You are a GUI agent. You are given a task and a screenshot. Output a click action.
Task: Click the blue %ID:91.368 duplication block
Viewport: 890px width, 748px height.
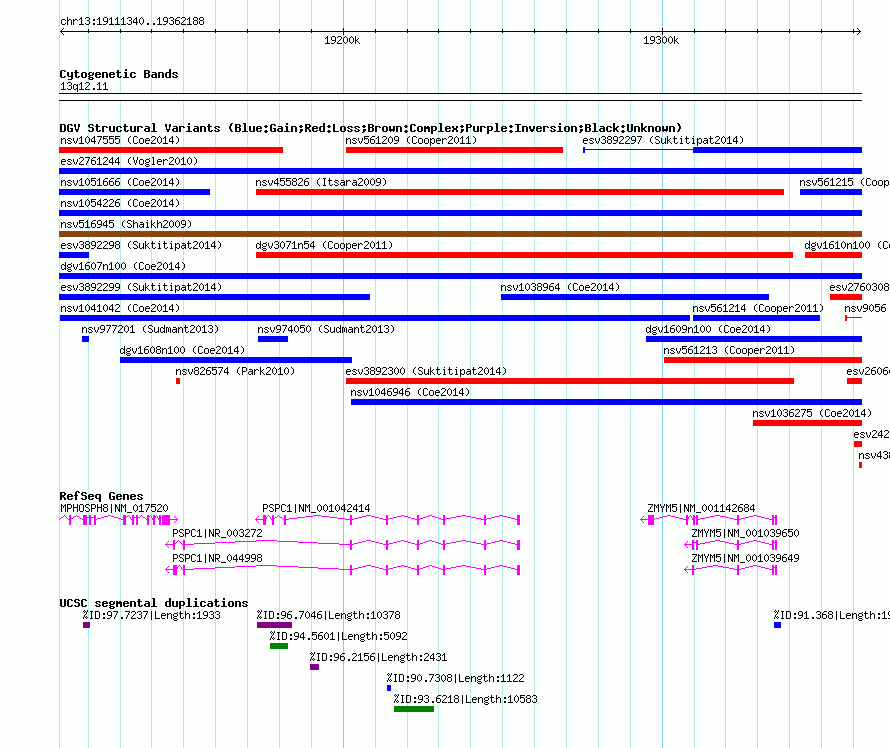(778, 625)
